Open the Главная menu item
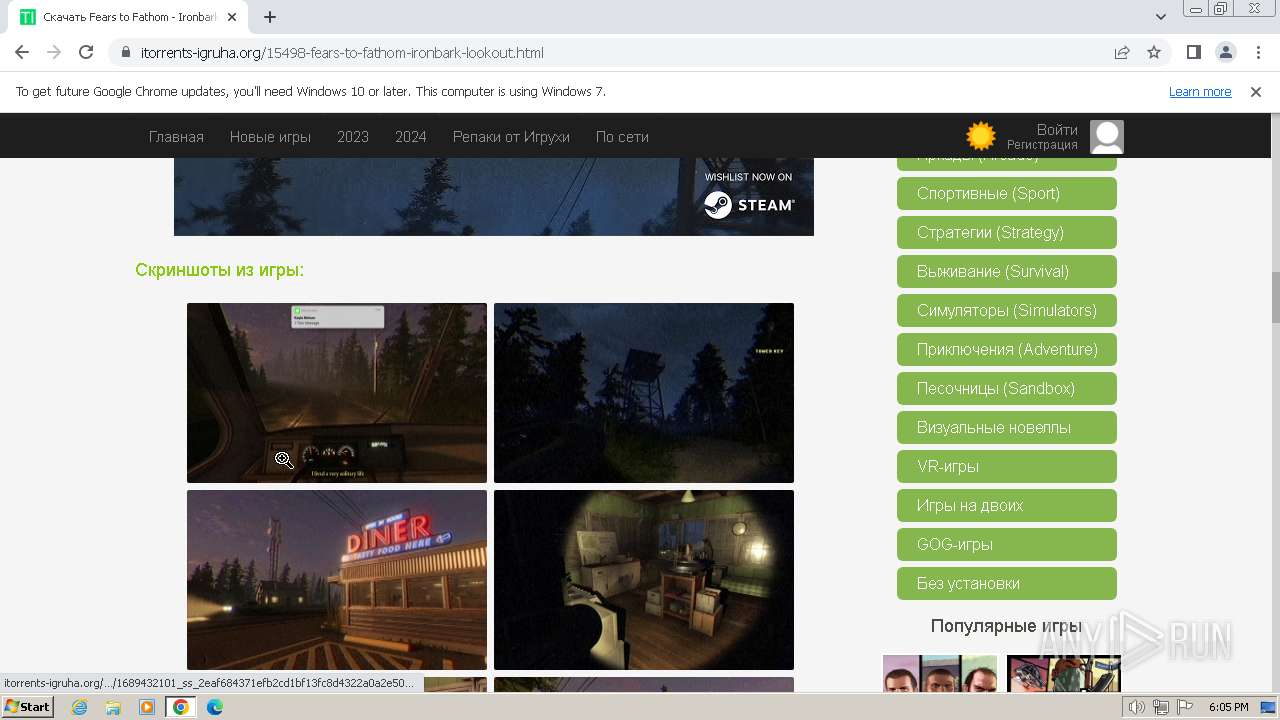The height and width of the screenshot is (720, 1280). (176, 137)
